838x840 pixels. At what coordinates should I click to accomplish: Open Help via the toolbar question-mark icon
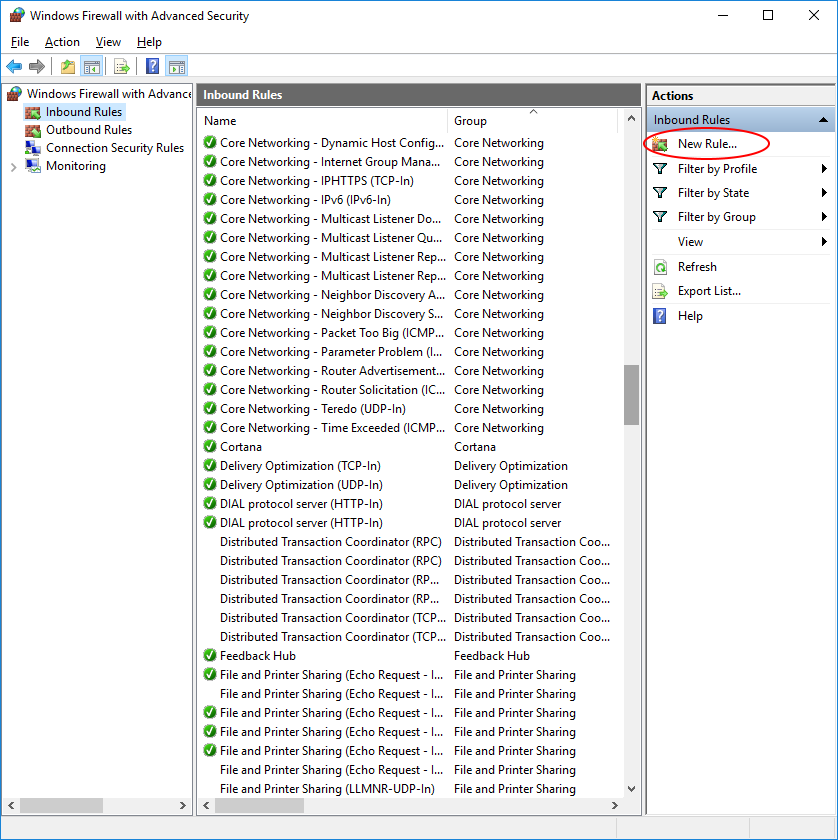pyautogui.click(x=153, y=67)
